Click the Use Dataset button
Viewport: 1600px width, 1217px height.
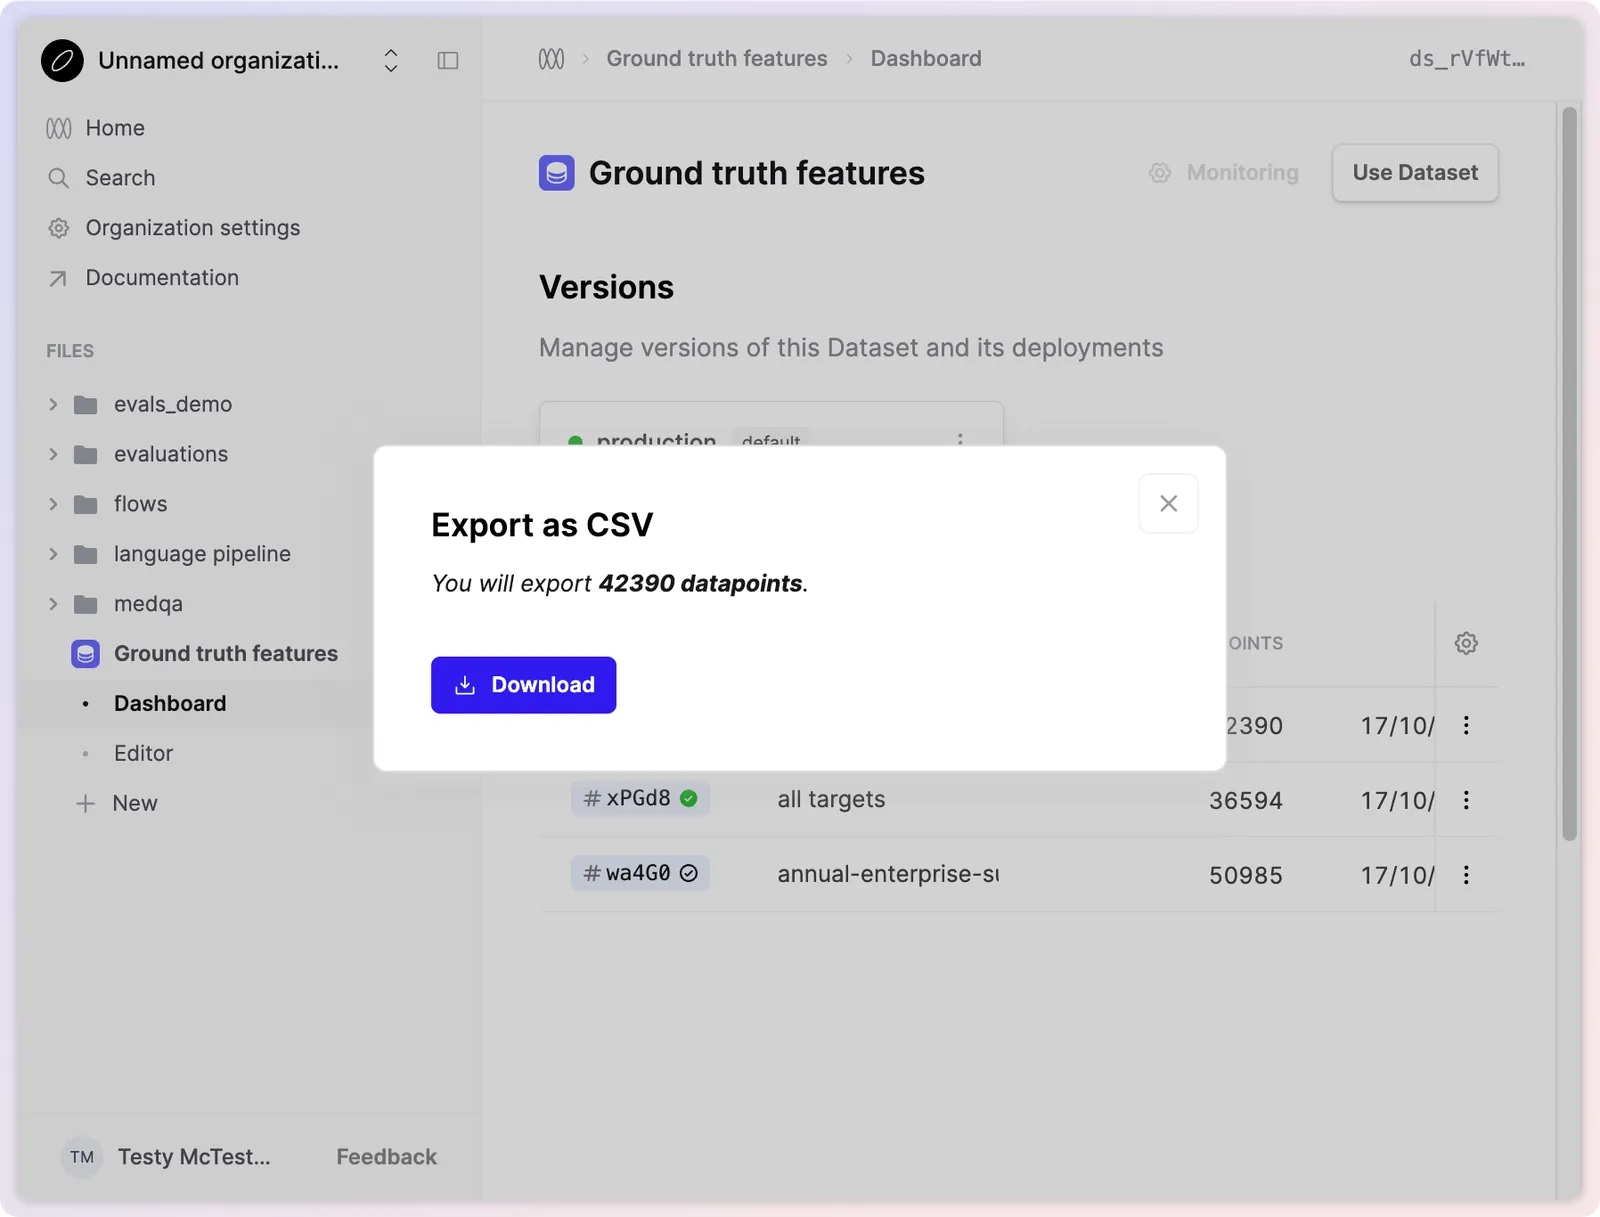pyautogui.click(x=1415, y=173)
